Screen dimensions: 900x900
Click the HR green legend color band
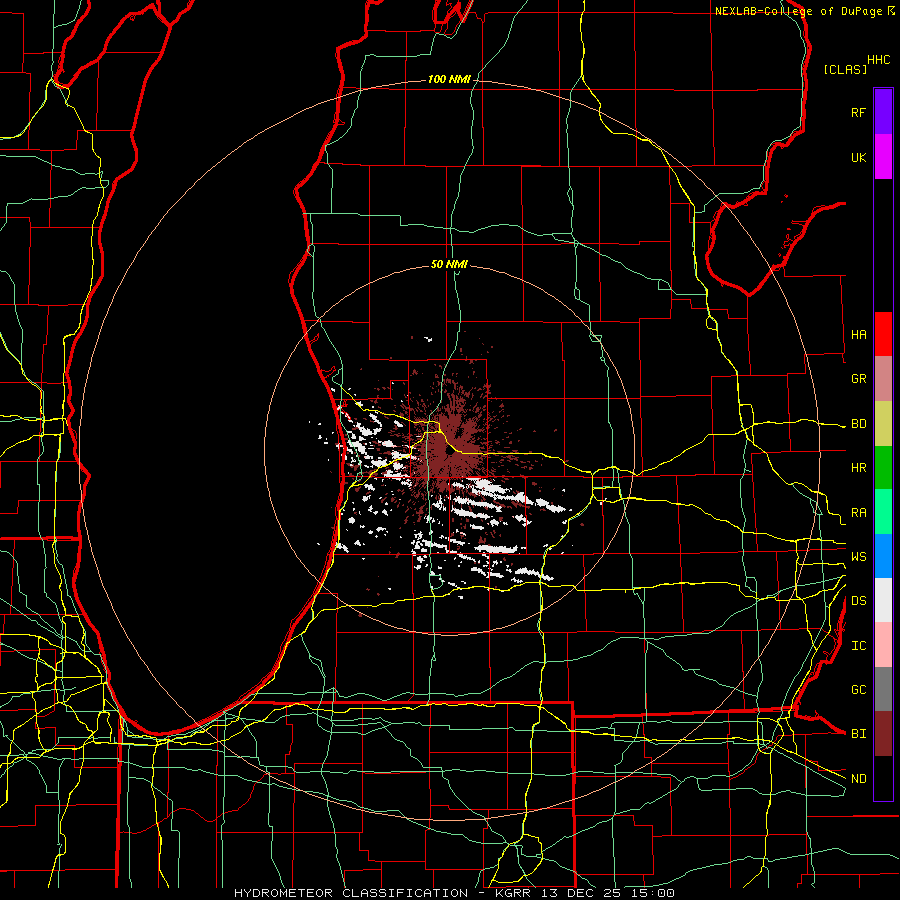883,468
